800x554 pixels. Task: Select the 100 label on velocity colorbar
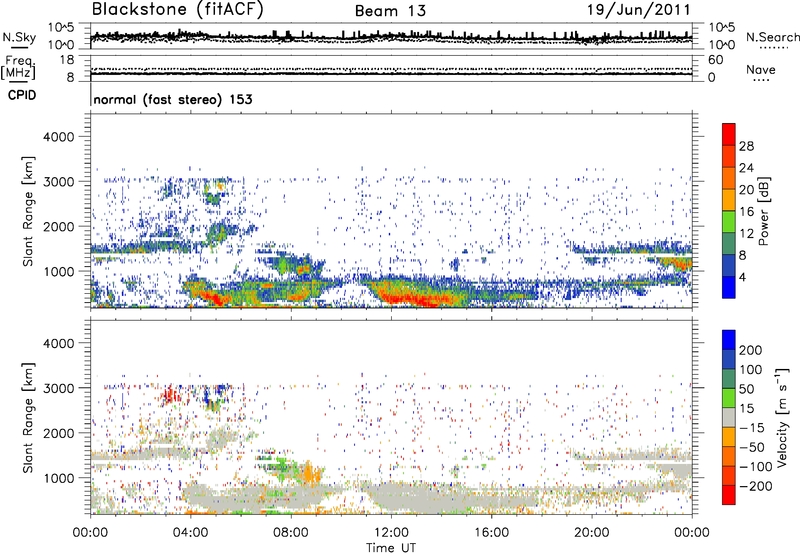(x=751, y=370)
